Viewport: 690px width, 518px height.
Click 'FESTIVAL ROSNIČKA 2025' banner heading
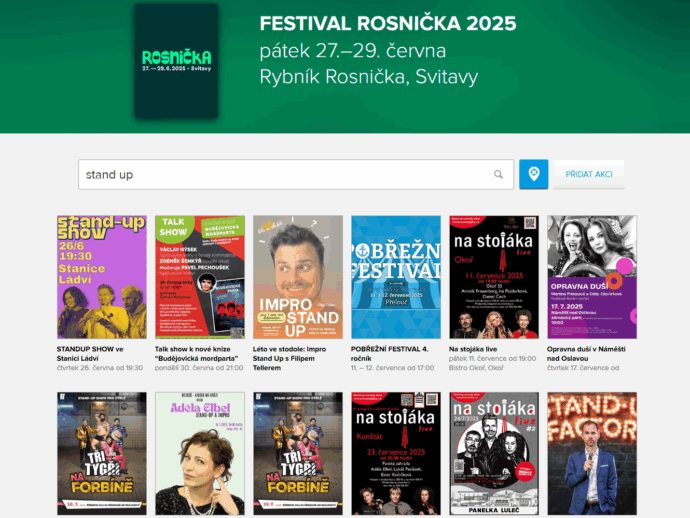click(x=388, y=23)
